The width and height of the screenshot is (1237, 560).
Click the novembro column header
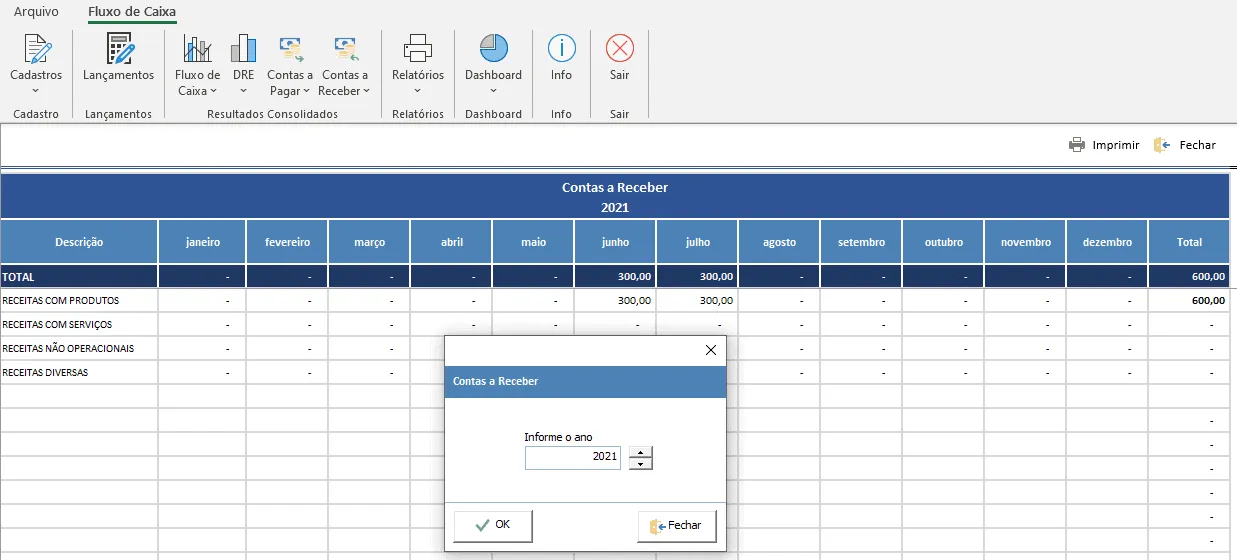(x=1025, y=242)
